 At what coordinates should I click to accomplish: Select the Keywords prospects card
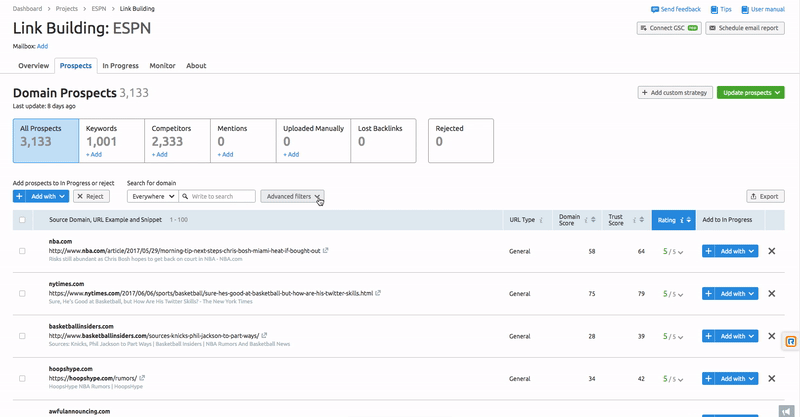coord(112,141)
